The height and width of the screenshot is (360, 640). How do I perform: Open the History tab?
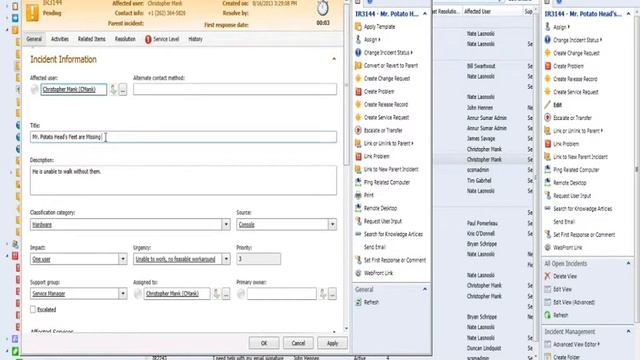(195, 39)
